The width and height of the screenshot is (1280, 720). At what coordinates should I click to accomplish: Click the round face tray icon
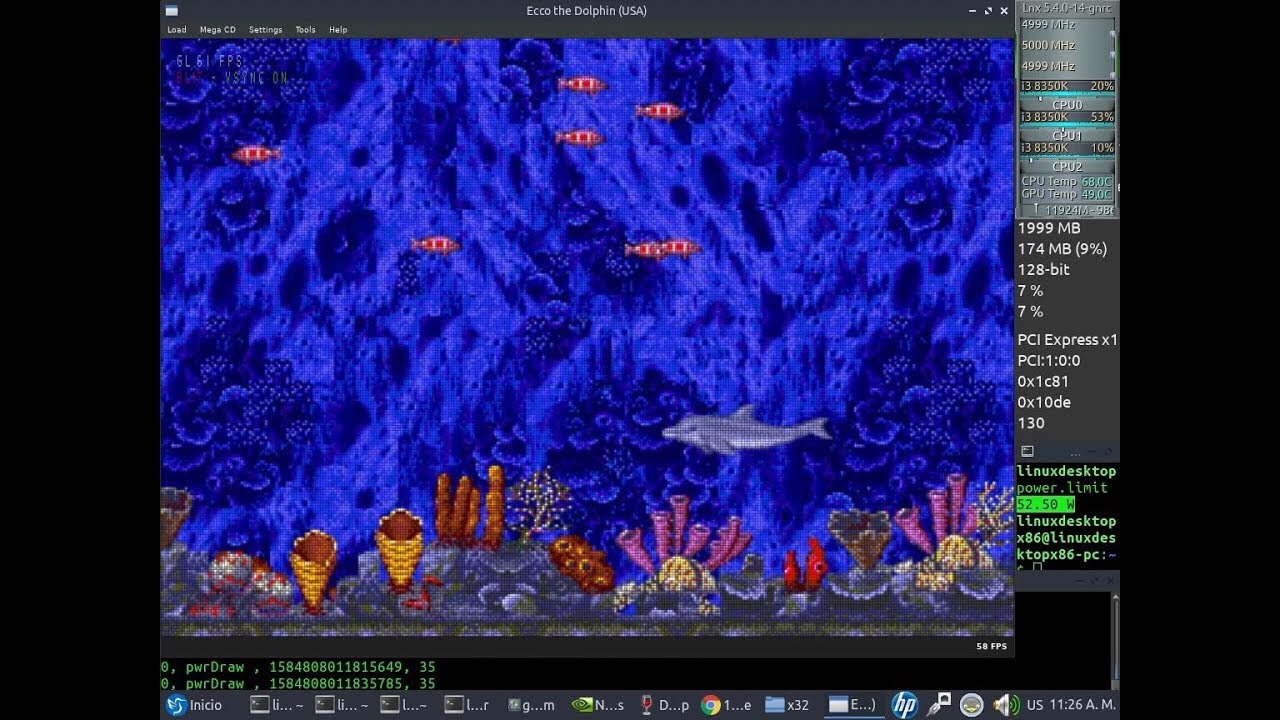coord(971,705)
